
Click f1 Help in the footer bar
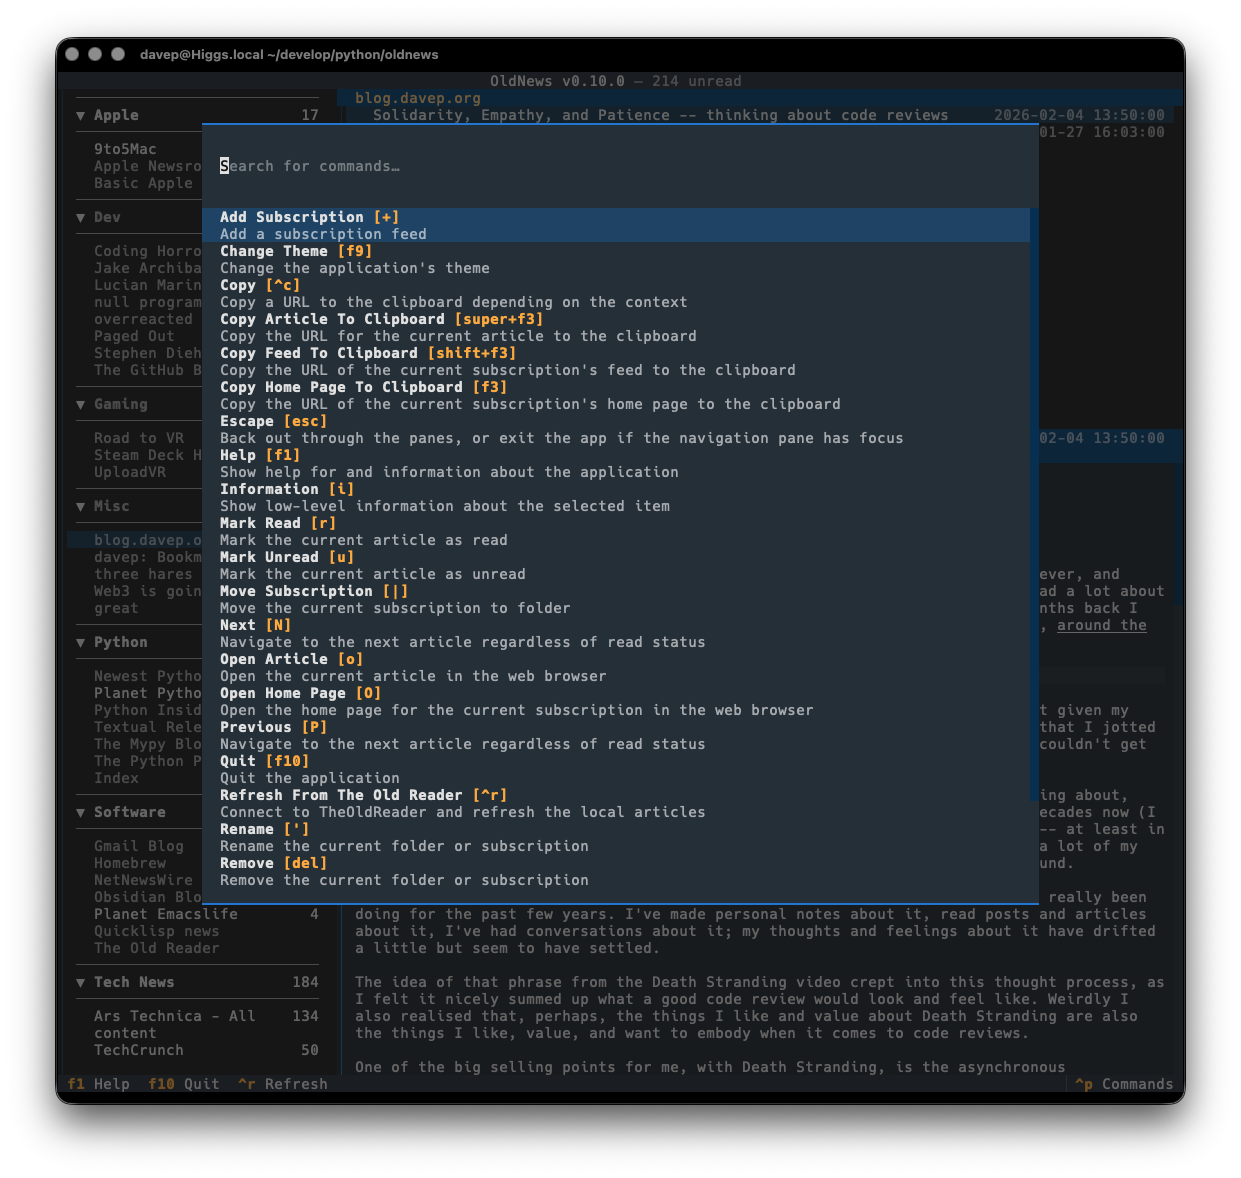tap(98, 1083)
